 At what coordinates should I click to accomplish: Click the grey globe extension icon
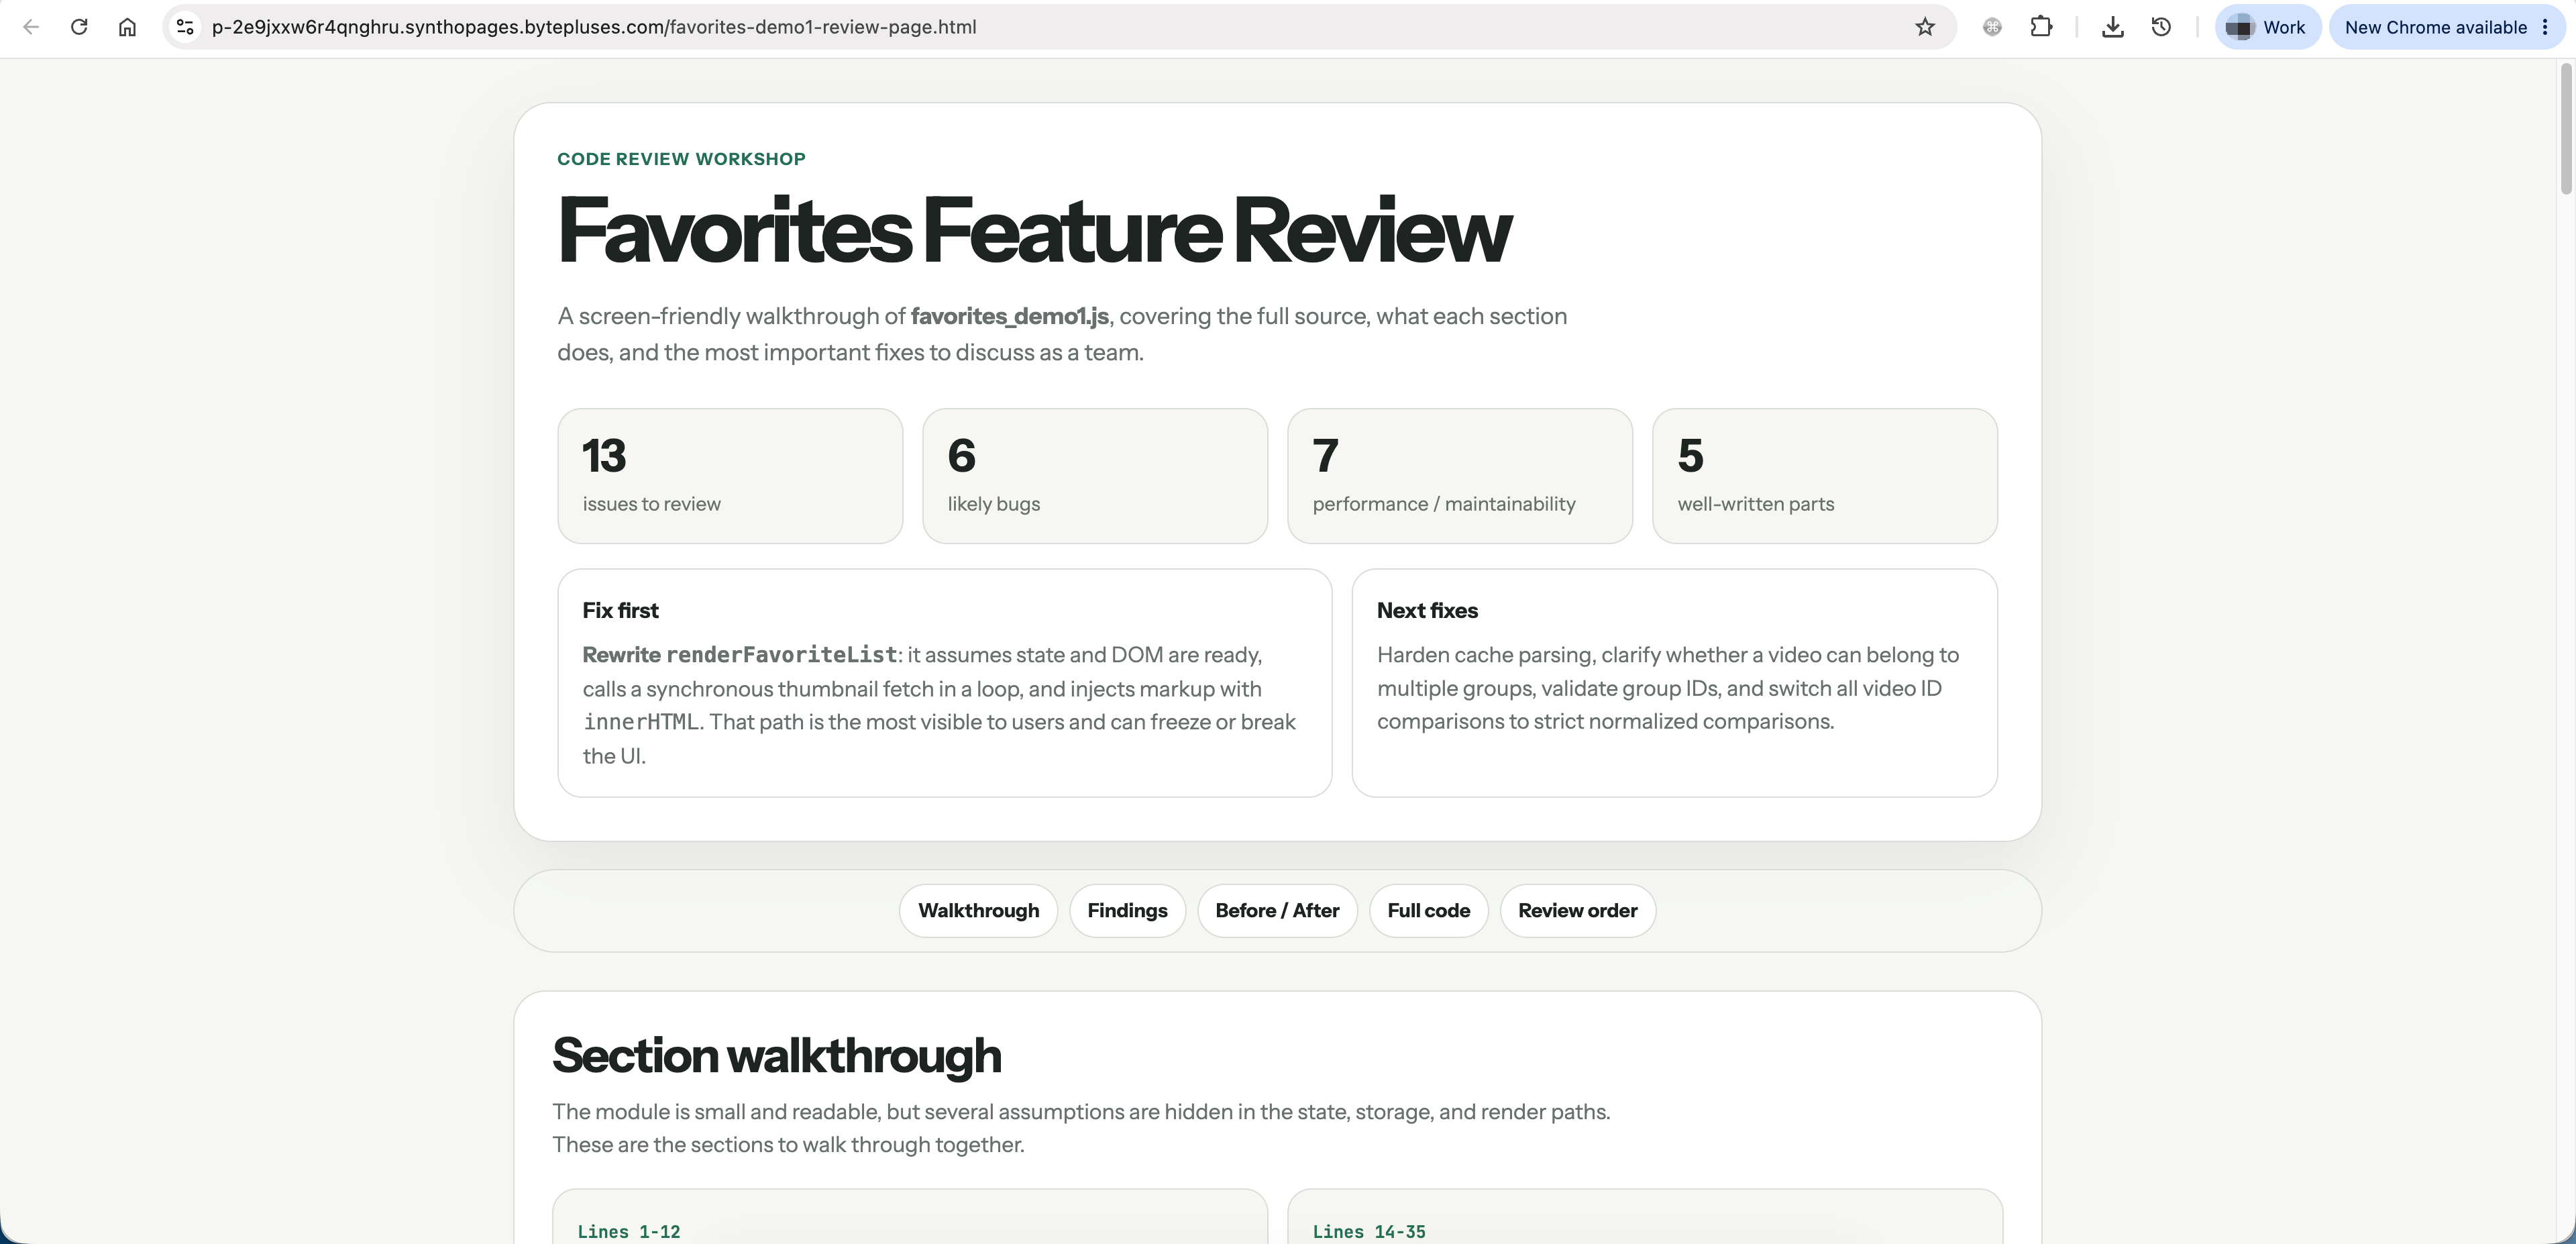point(1992,27)
